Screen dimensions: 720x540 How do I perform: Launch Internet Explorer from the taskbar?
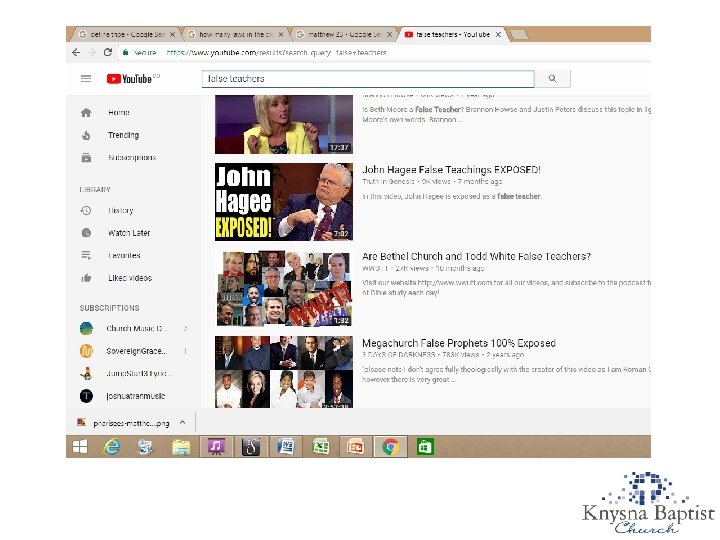(x=112, y=446)
